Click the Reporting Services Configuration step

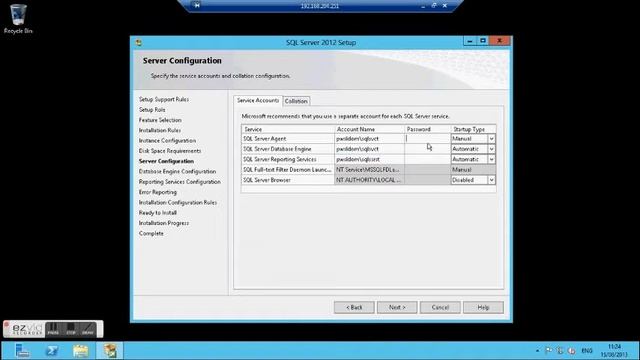click(x=180, y=182)
